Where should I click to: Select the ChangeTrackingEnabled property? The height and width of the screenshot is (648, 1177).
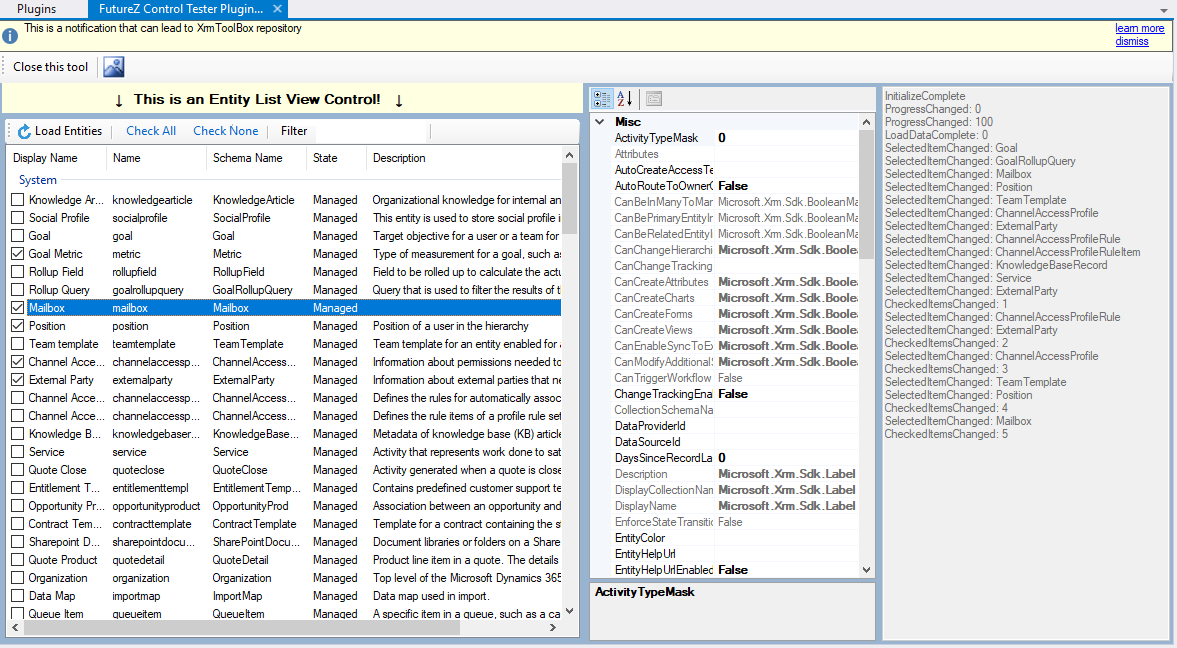point(664,393)
